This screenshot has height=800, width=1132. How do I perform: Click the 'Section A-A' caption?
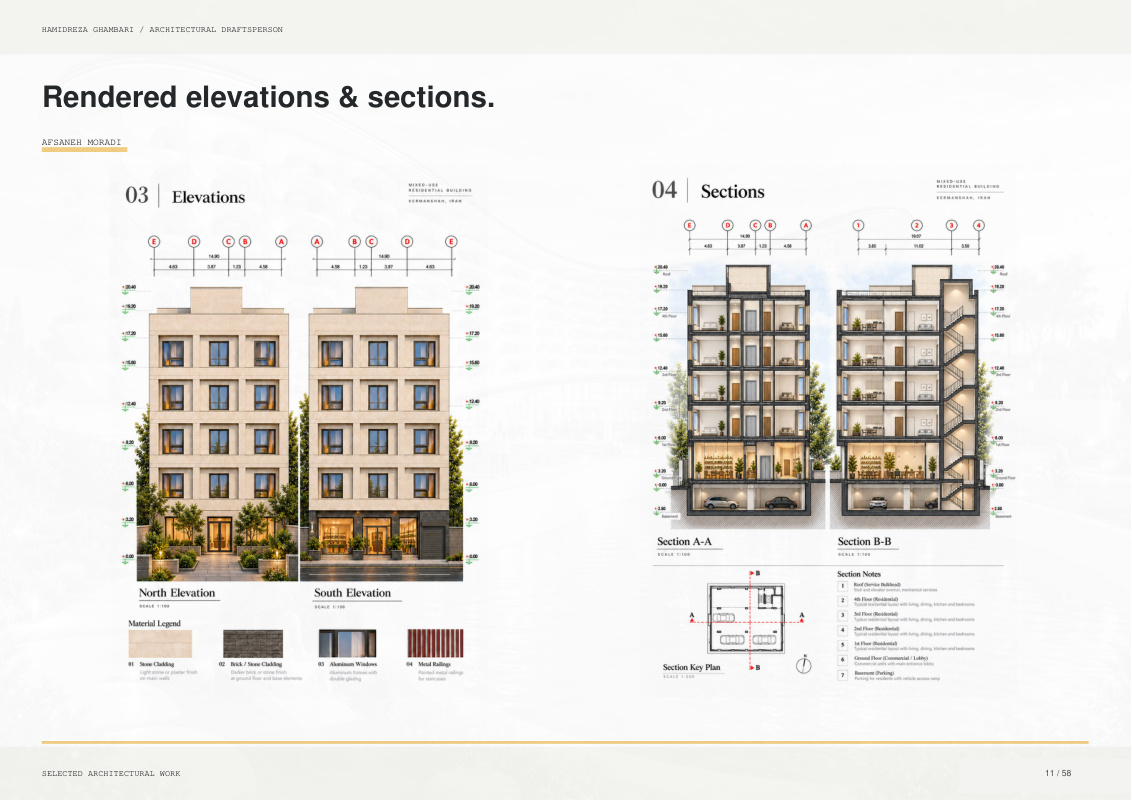684,542
